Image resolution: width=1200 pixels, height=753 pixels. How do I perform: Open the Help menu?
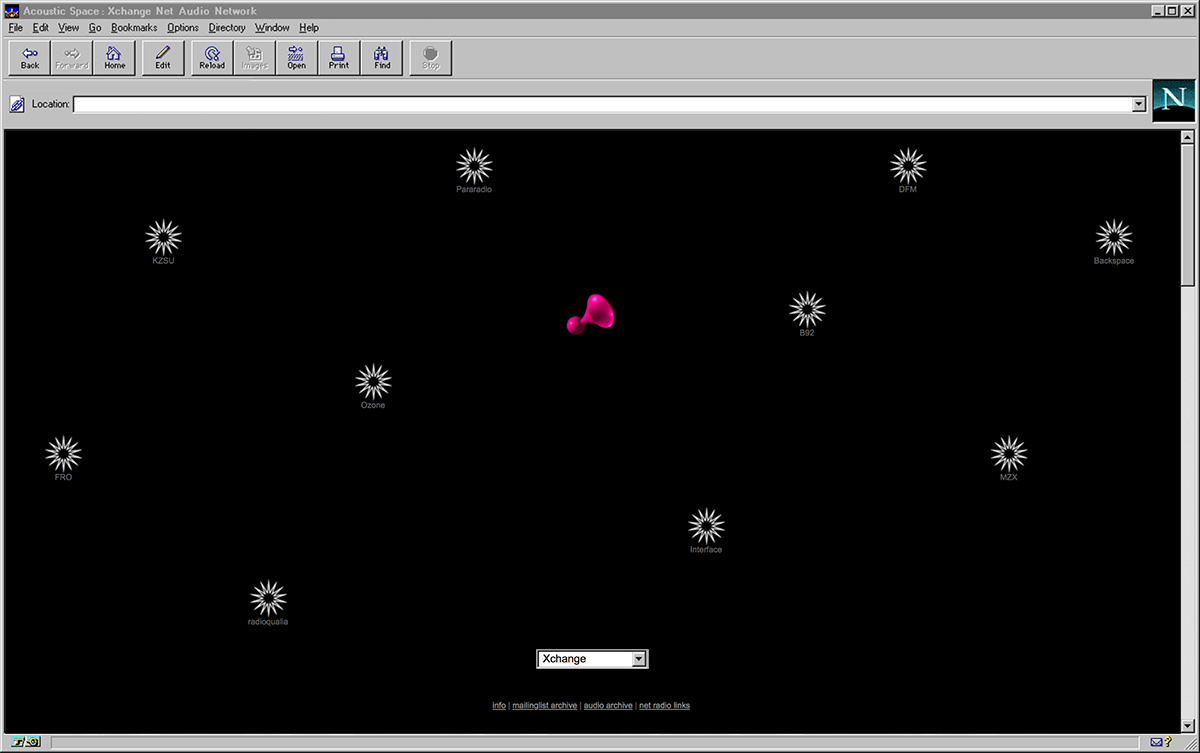point(309,28)
